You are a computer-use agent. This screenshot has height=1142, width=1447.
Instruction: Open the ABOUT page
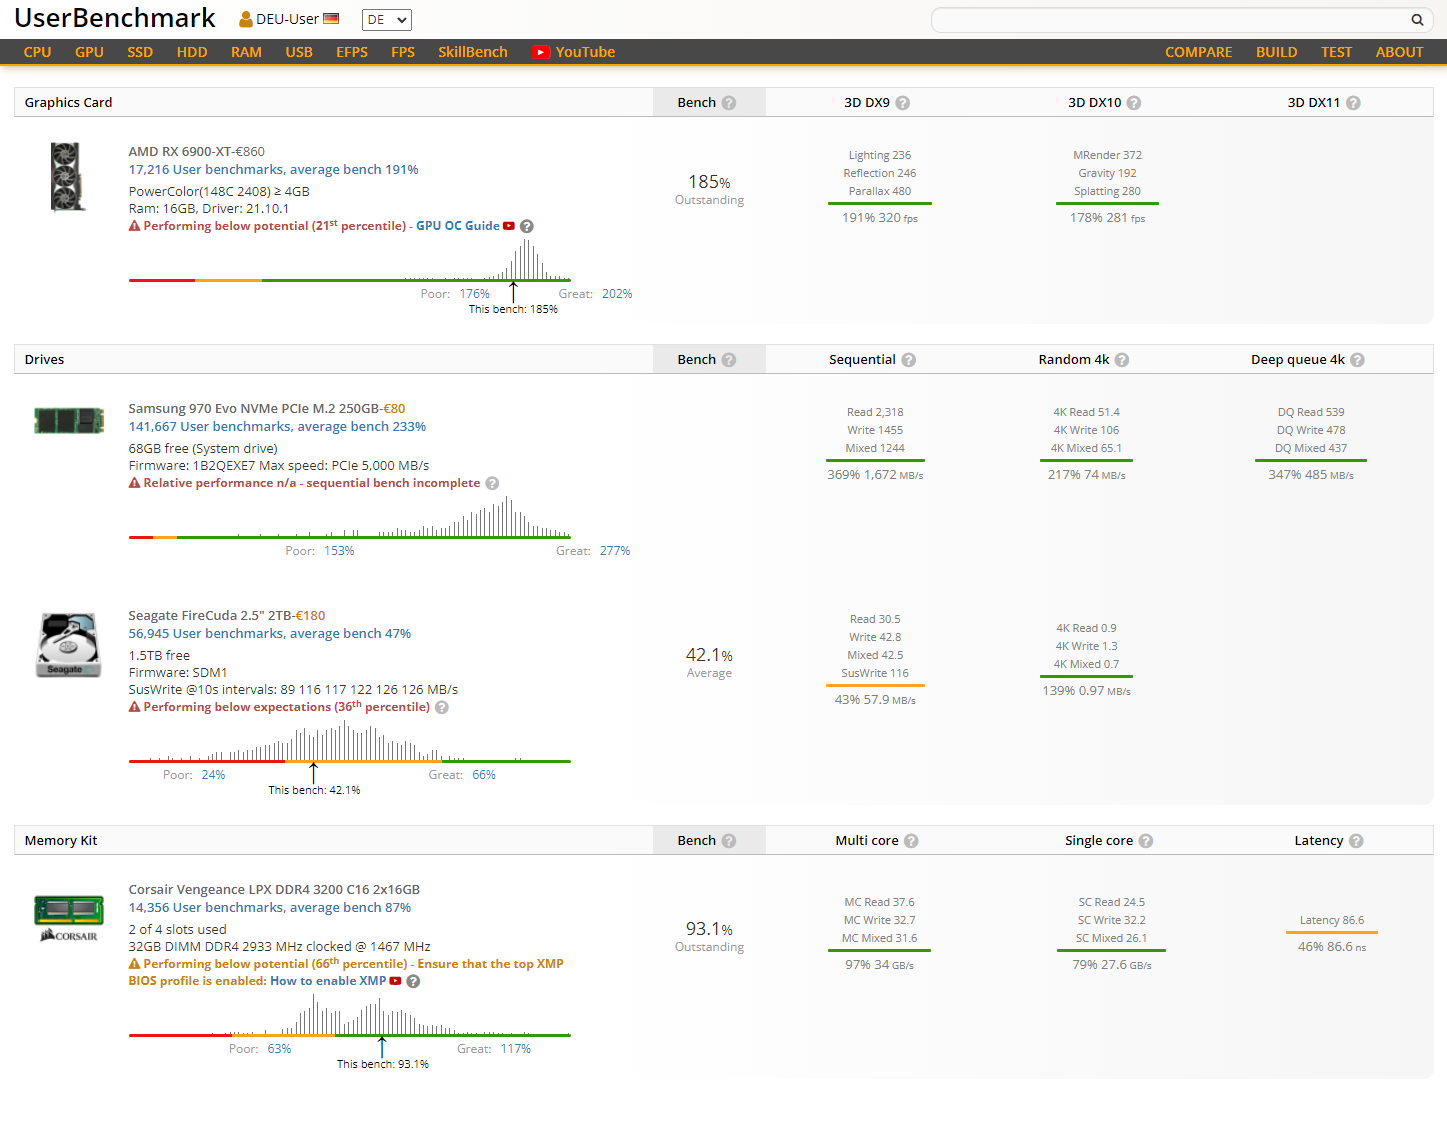tap(1399, 52)
